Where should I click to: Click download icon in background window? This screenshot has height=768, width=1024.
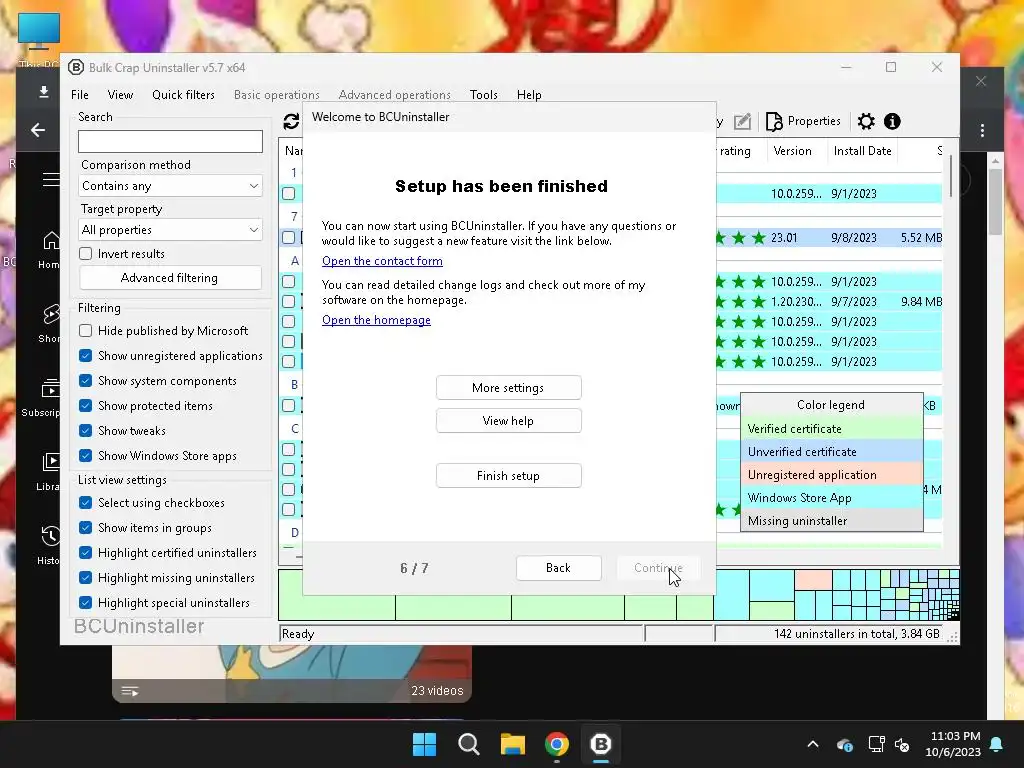click(x=44, y=91)
